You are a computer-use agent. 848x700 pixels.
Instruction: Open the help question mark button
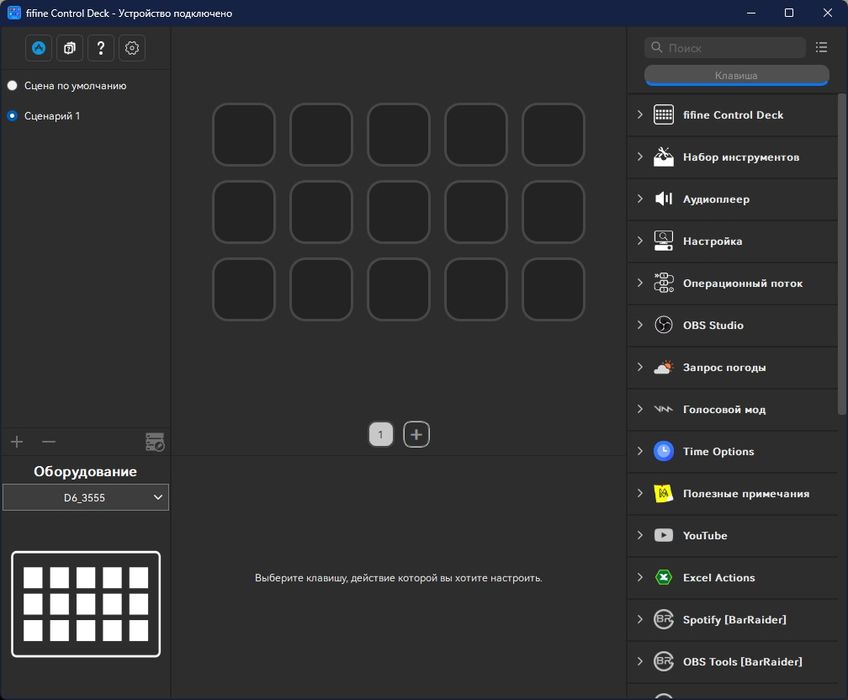tap(101, 48)
